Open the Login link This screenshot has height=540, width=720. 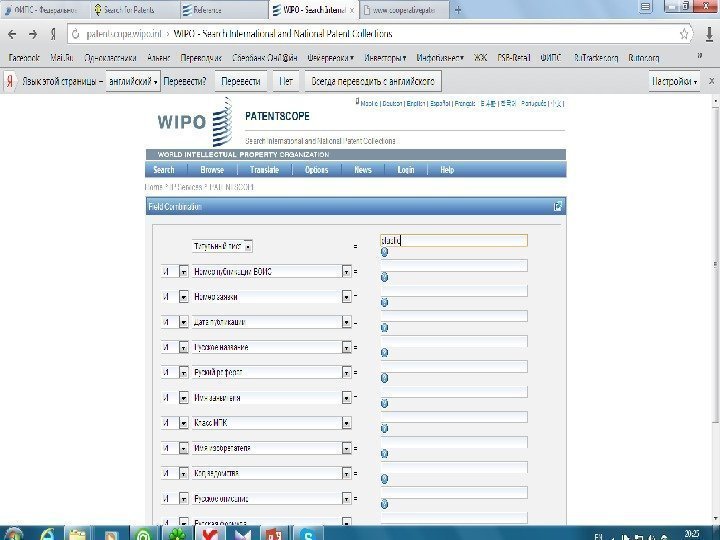(x=406, y=169)
